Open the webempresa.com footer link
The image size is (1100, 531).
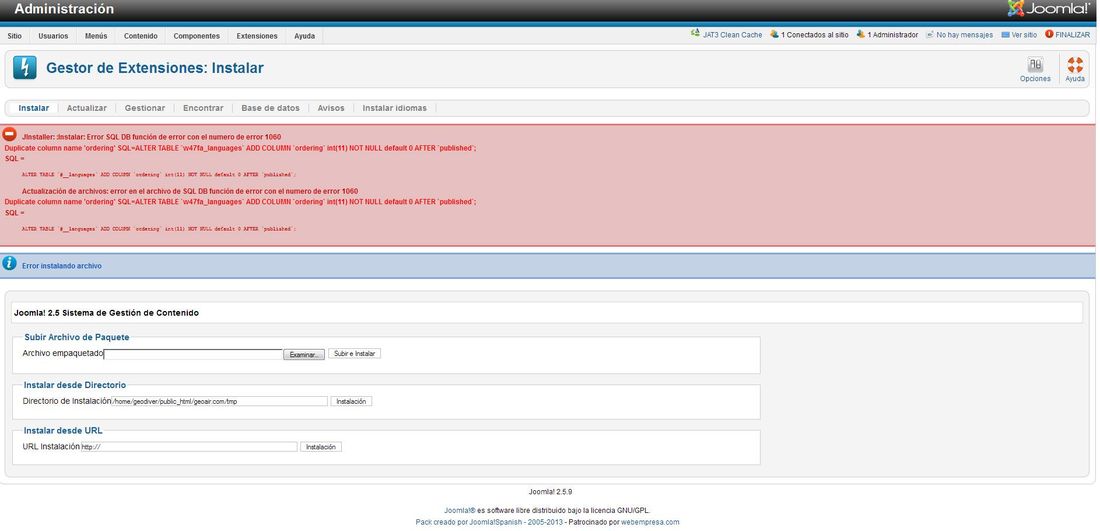650,523
